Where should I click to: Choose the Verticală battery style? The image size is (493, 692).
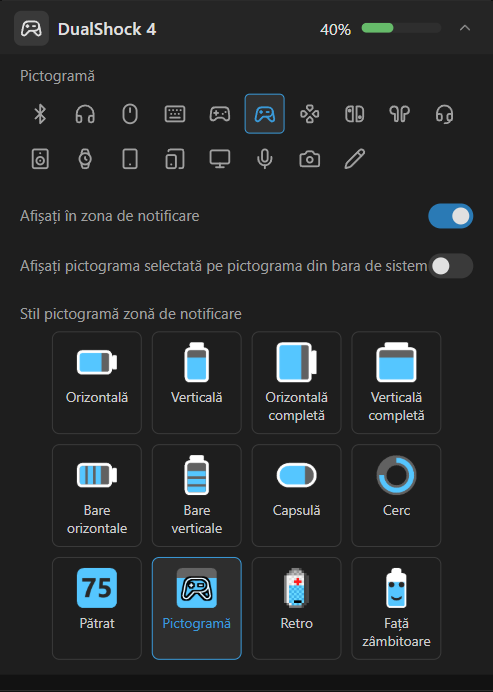[x=197, y=383]
